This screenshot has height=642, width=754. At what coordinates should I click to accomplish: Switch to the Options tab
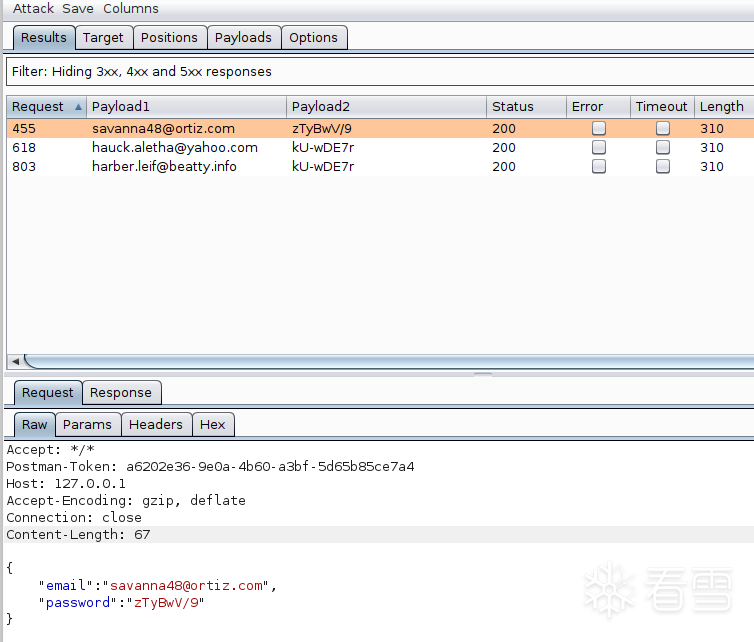(314, 38)
